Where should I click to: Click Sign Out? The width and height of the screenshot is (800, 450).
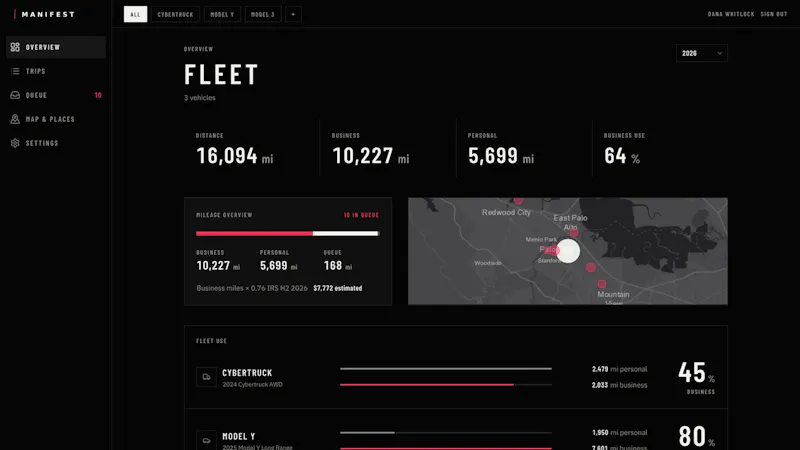click(773, 14)
